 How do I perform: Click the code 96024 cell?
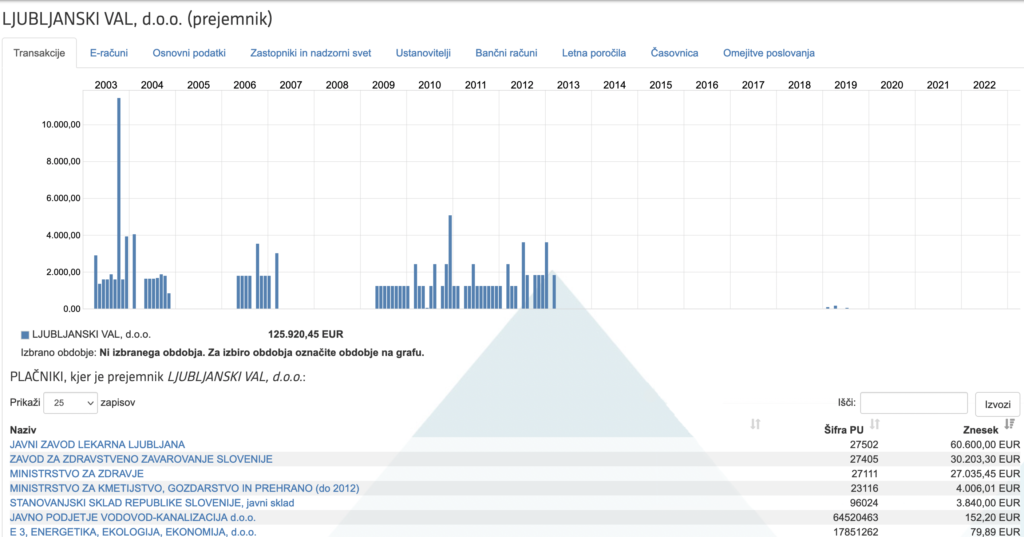click(x=863, y=503)
